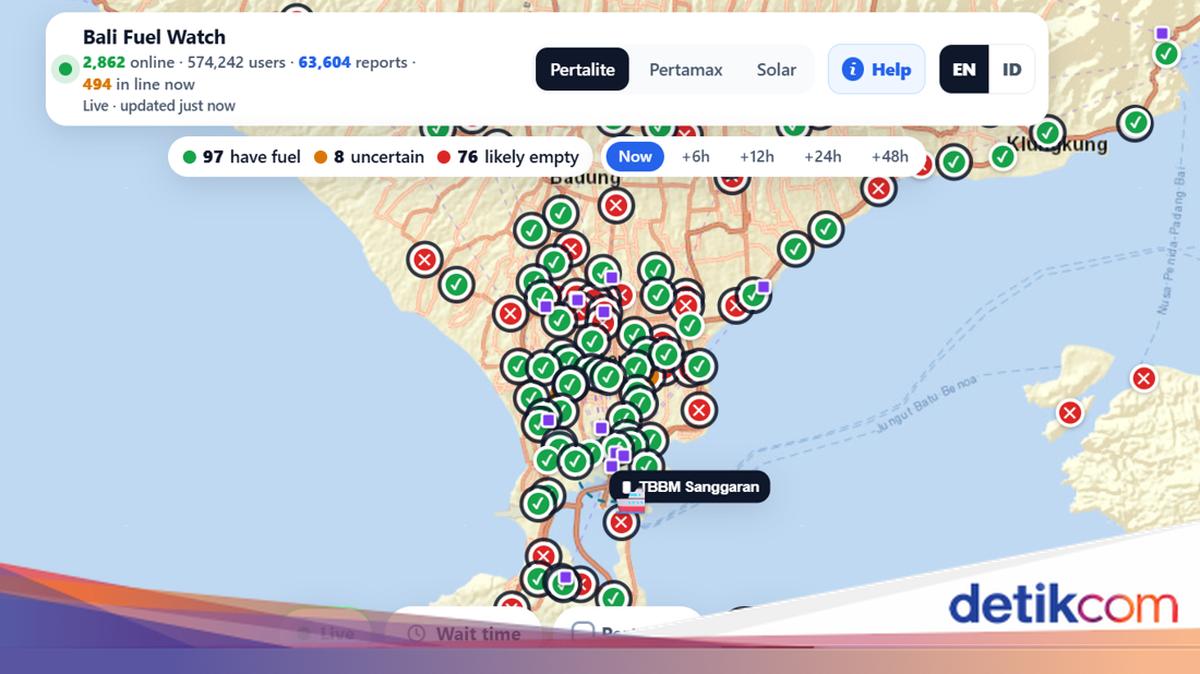The width and height of the screenshot is (1200, 674).
Task: Show the +6h forecast
Action: tap(695, 156)
